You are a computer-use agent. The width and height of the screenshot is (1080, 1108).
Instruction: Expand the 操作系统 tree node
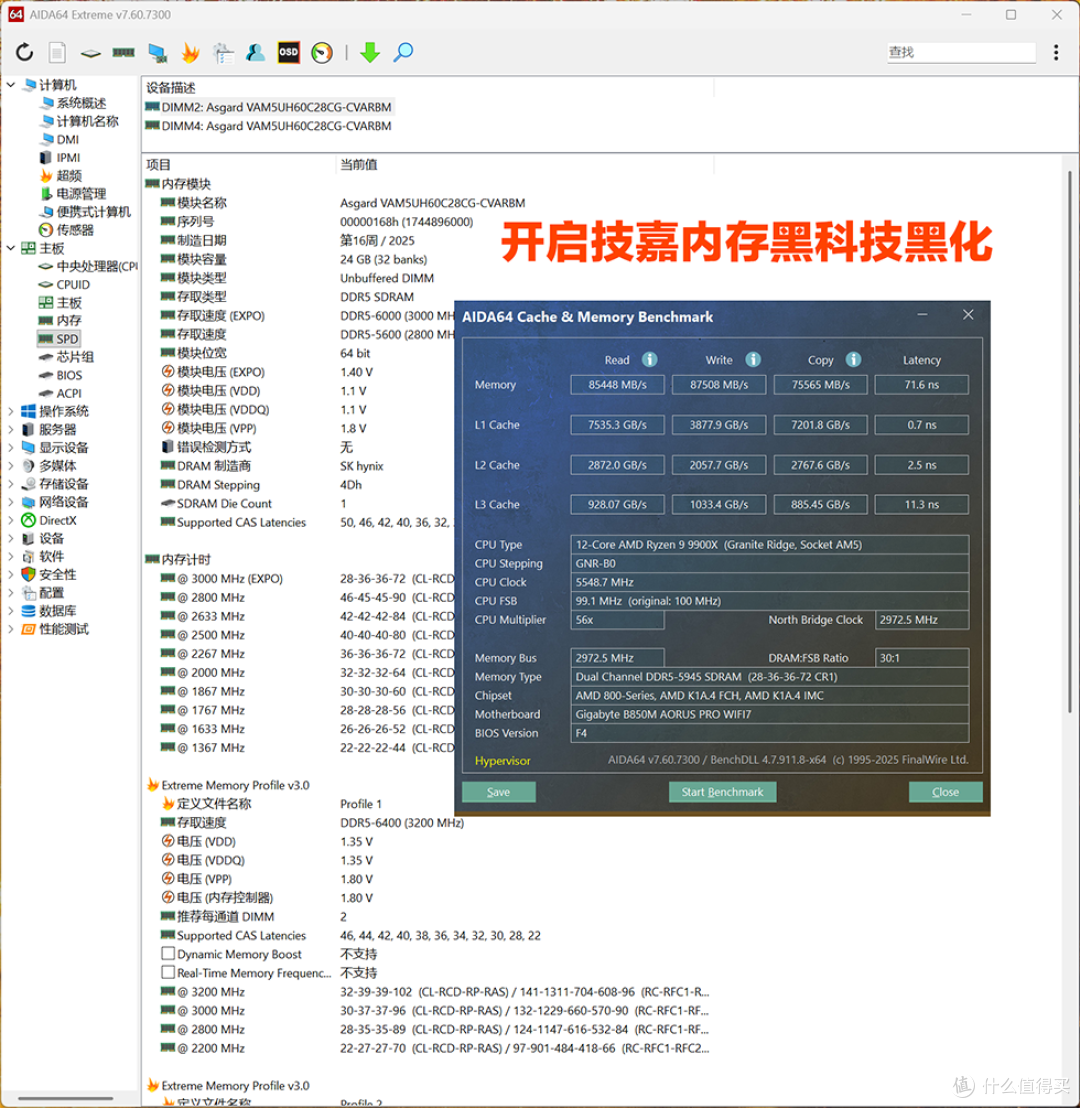11,411
